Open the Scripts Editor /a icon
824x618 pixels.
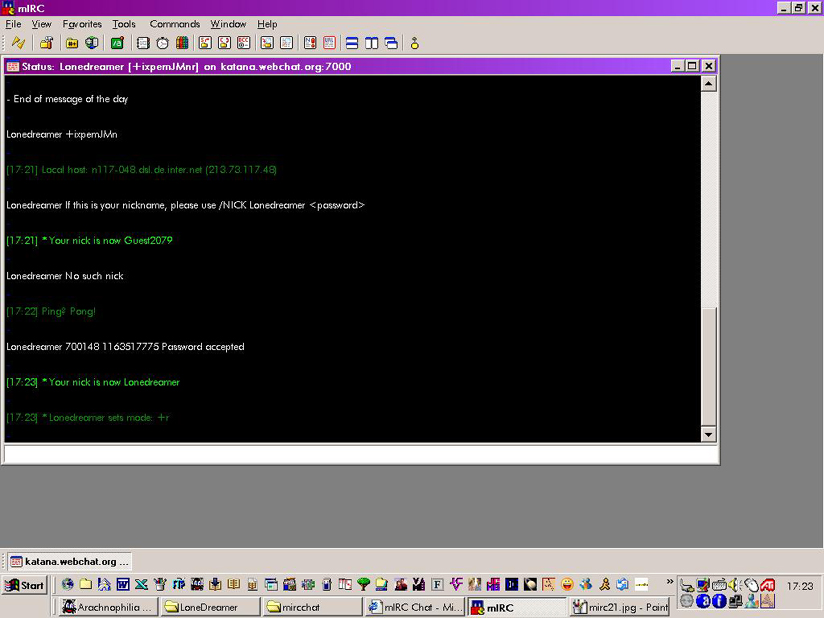(x=117, y=43)
